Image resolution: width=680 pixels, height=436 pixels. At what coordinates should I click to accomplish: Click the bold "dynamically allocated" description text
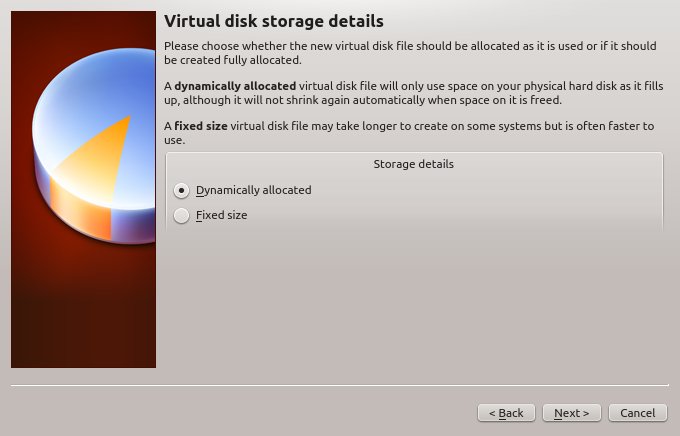tap(235, 86)
